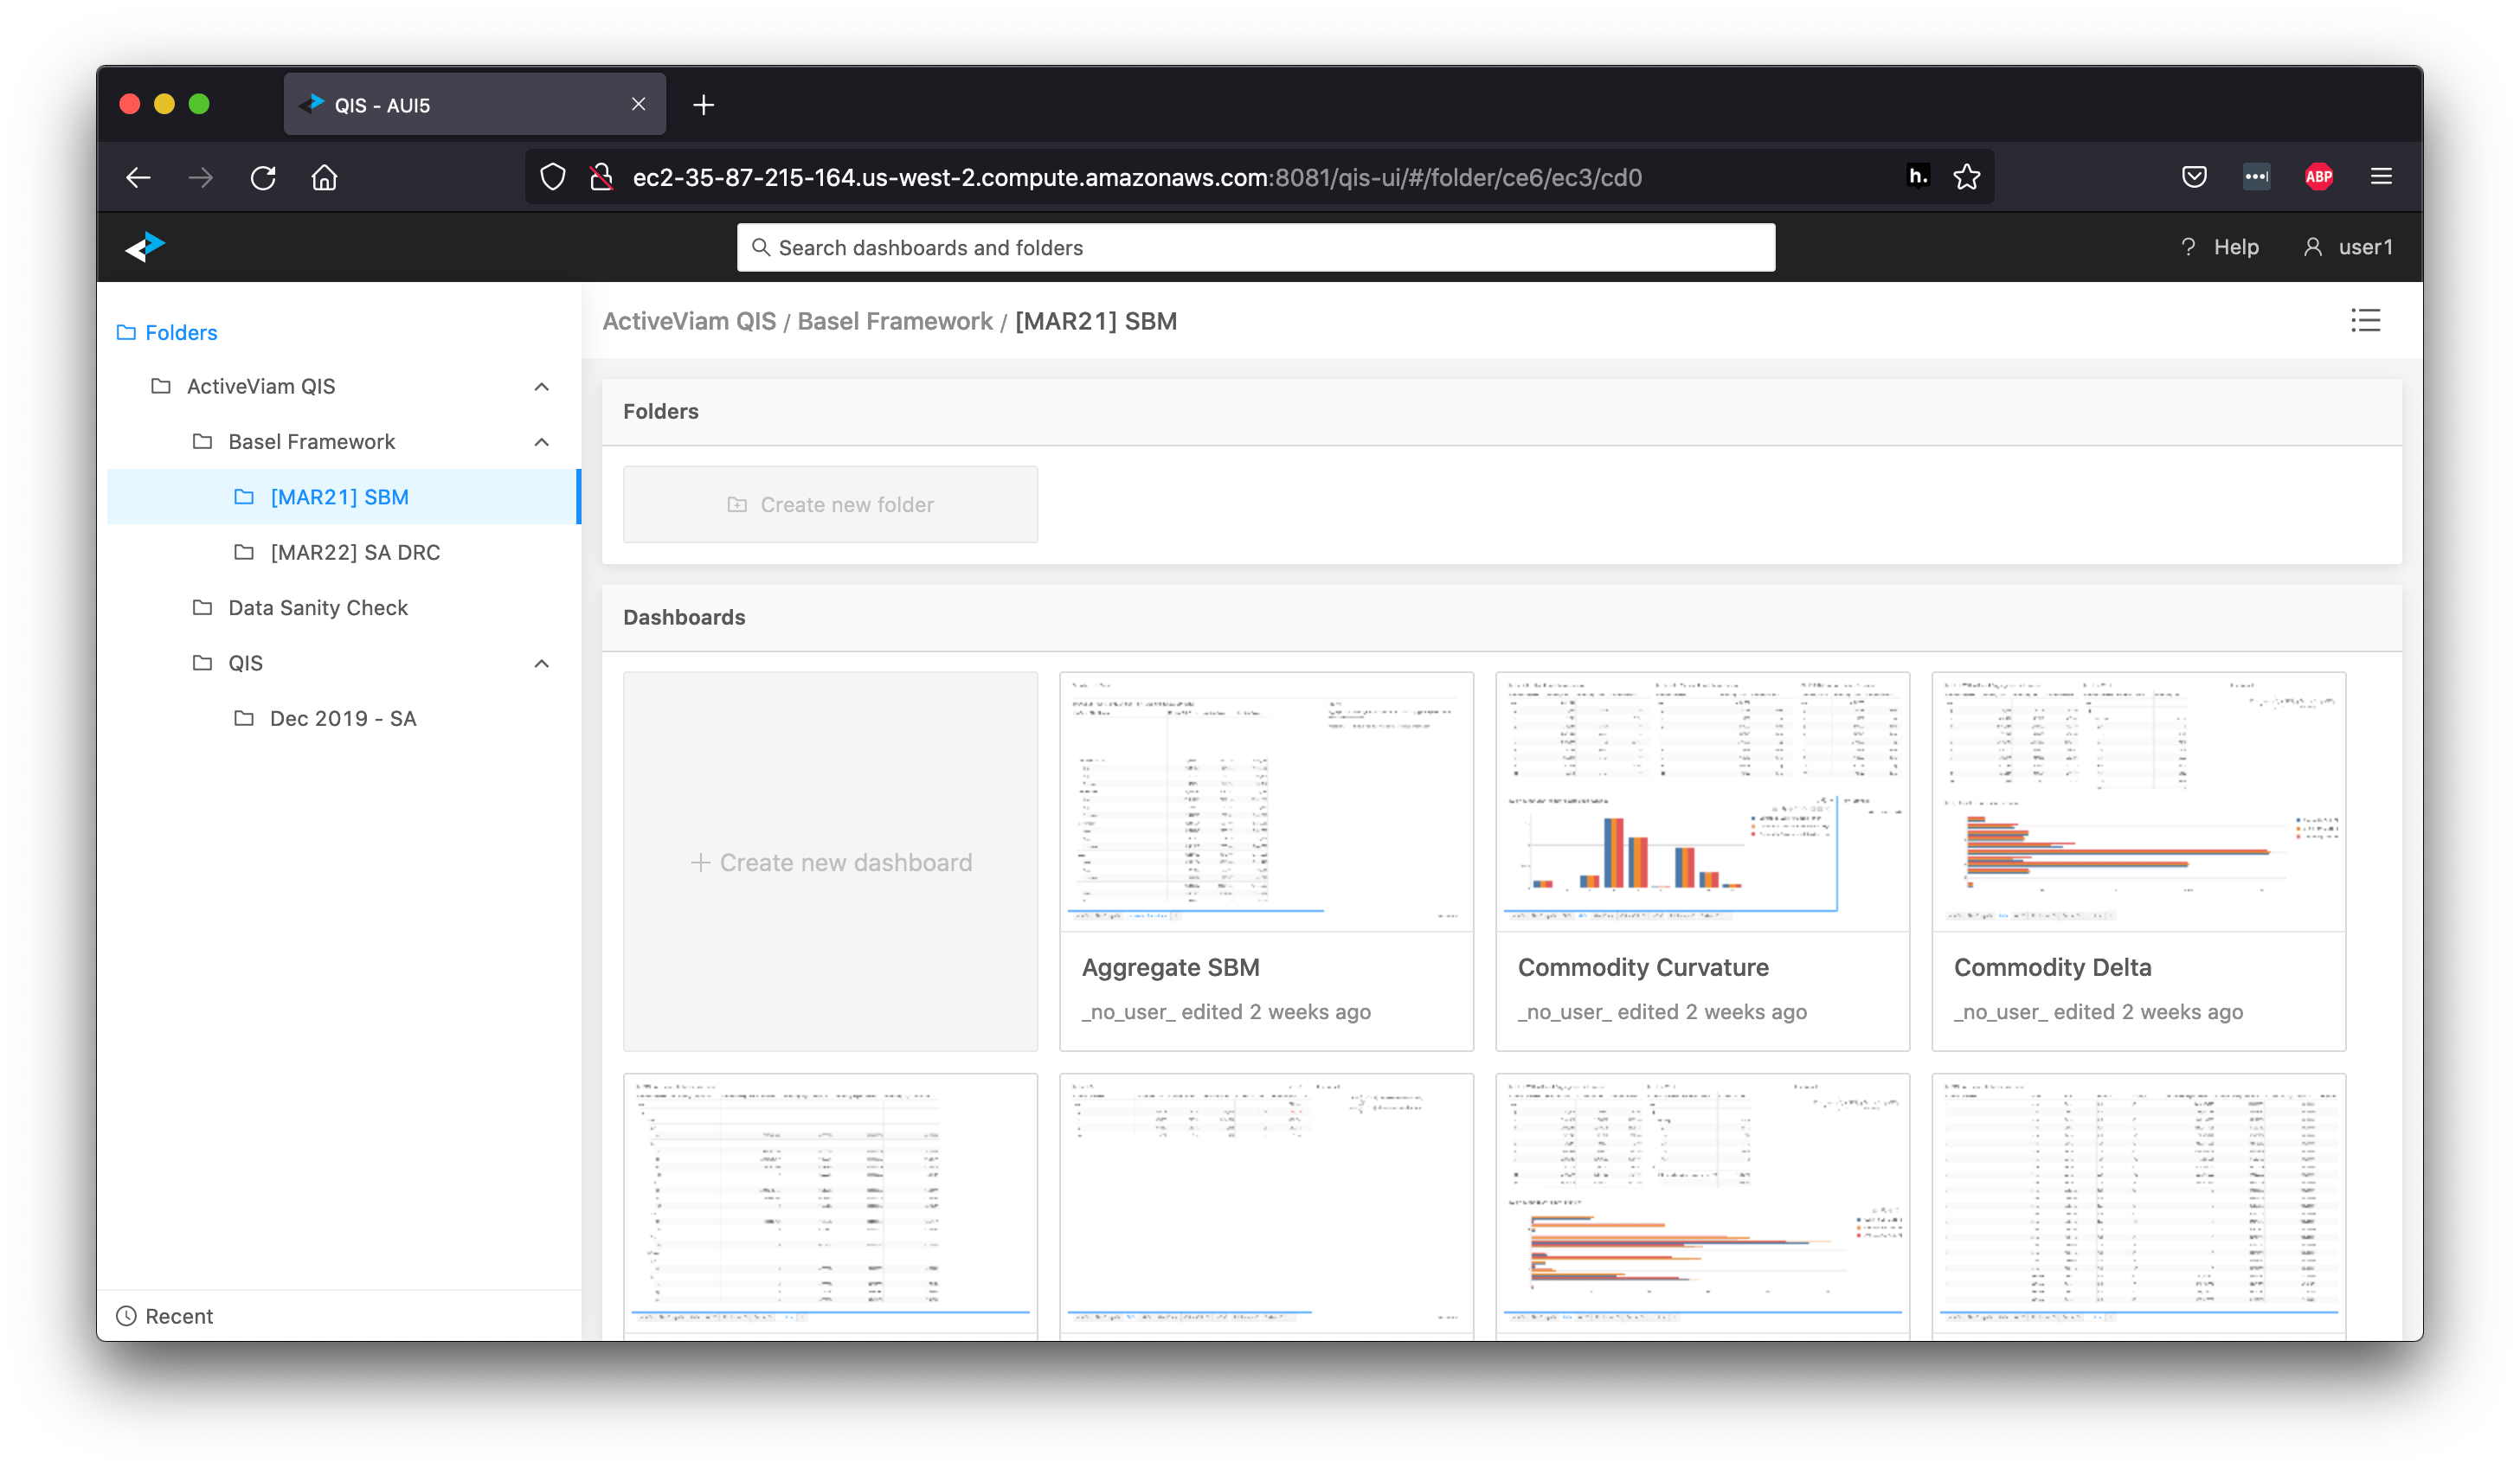Click insecure connection lock icon
The width and height of the screenshot is (2520, 1469).
click(x=601, y=177)
